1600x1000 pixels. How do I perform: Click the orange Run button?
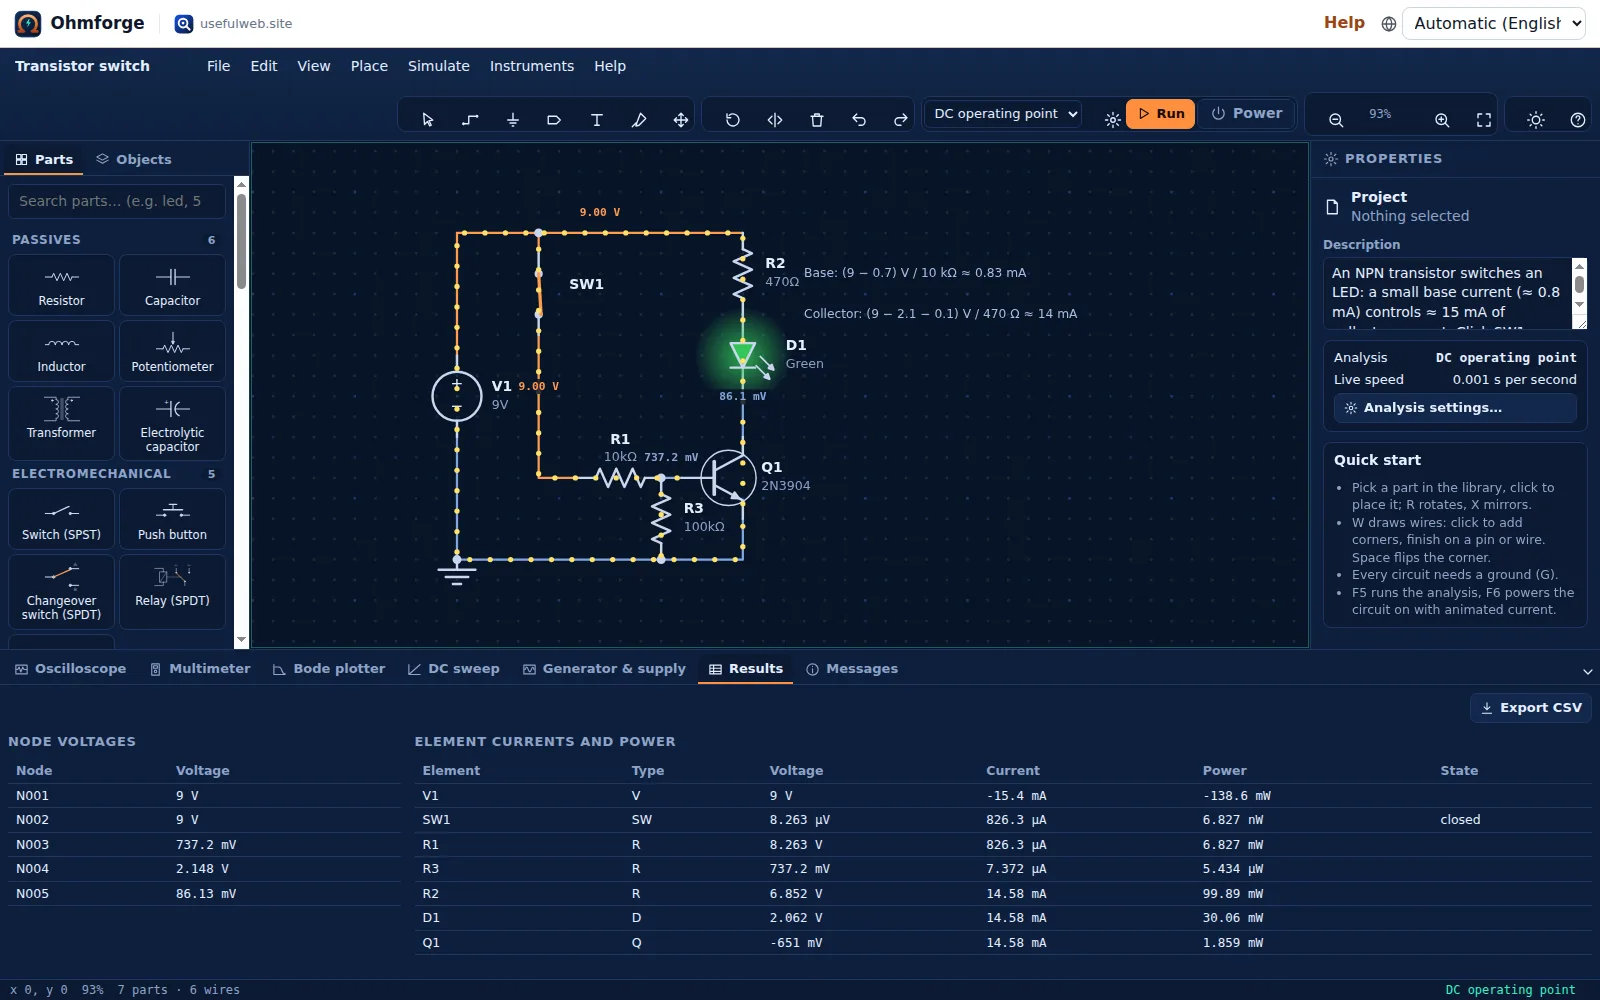click(x=1161, y=114)
